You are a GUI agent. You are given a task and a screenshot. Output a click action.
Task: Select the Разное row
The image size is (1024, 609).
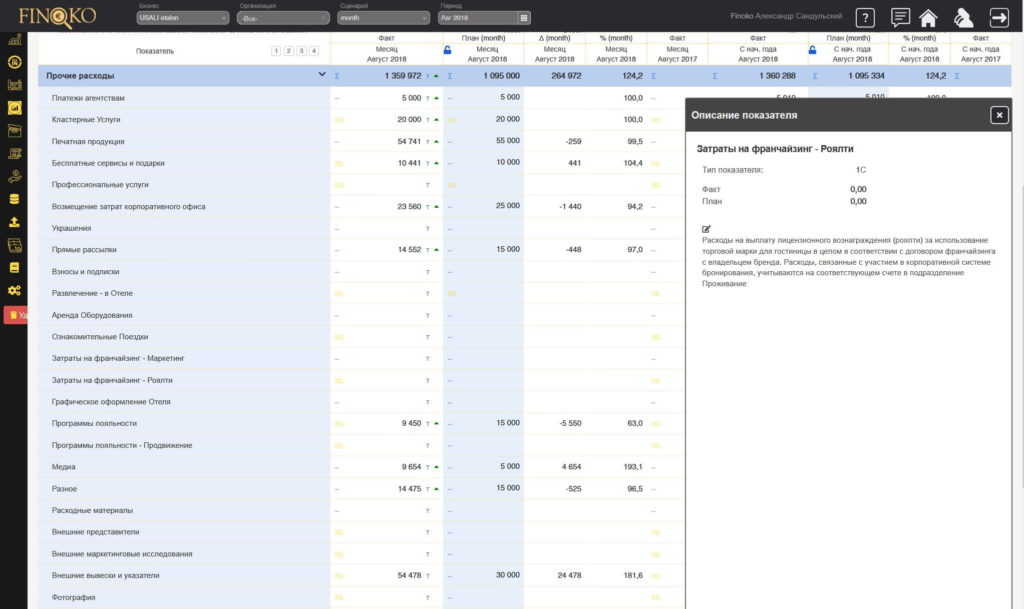tap(185, 488)
